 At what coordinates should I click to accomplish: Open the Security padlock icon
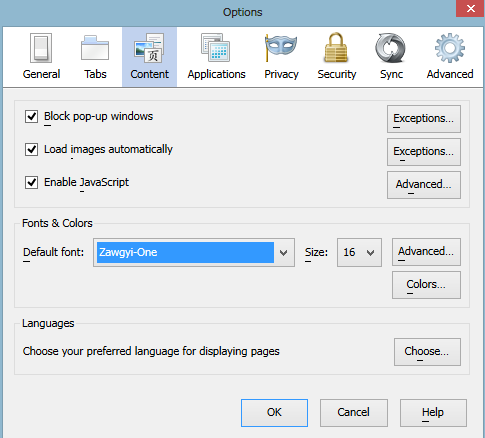(336, 48)
